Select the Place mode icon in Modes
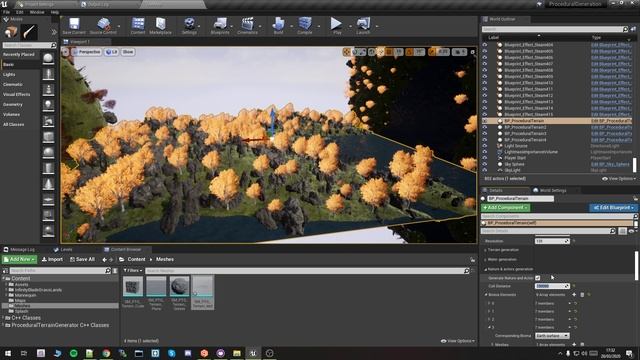 coord(11,32)
